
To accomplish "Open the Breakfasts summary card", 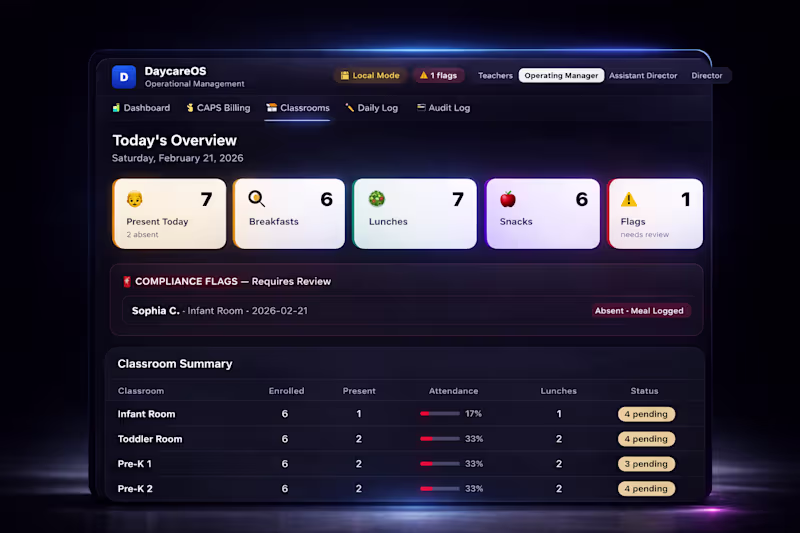I will [x=289, y=214].
